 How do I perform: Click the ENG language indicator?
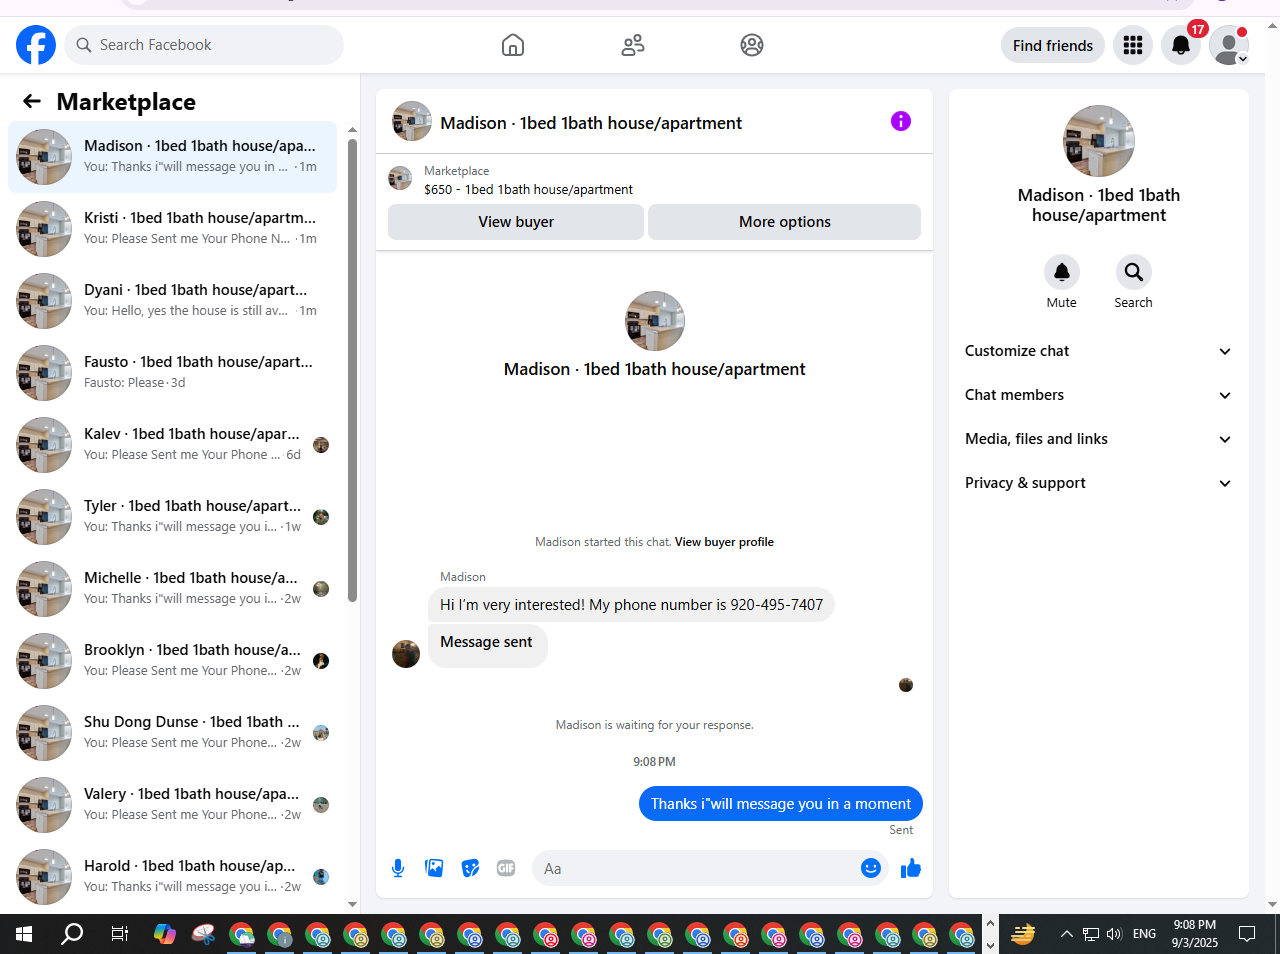coord(1145,934)
